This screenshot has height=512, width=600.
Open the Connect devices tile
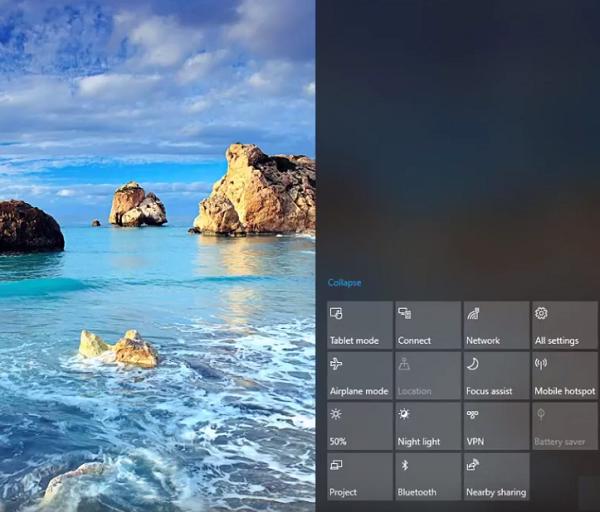[428, 325]
